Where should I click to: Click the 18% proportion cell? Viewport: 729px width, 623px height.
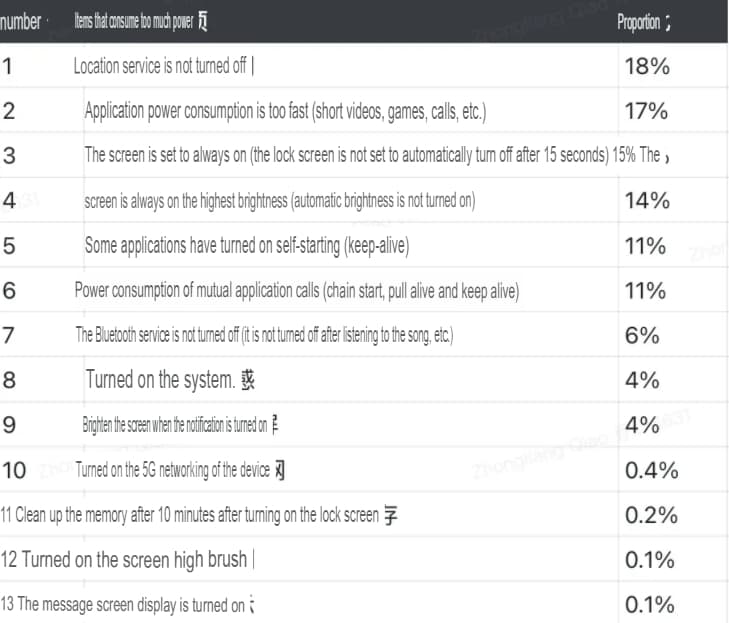point(647,66)
